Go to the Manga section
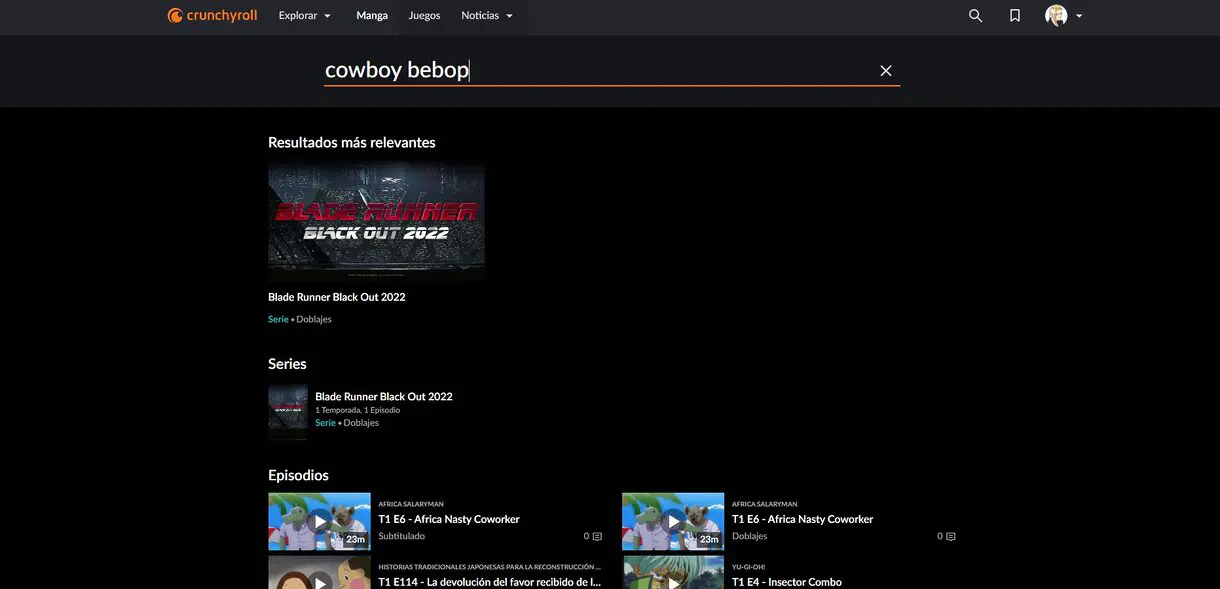 click(372, 16)
